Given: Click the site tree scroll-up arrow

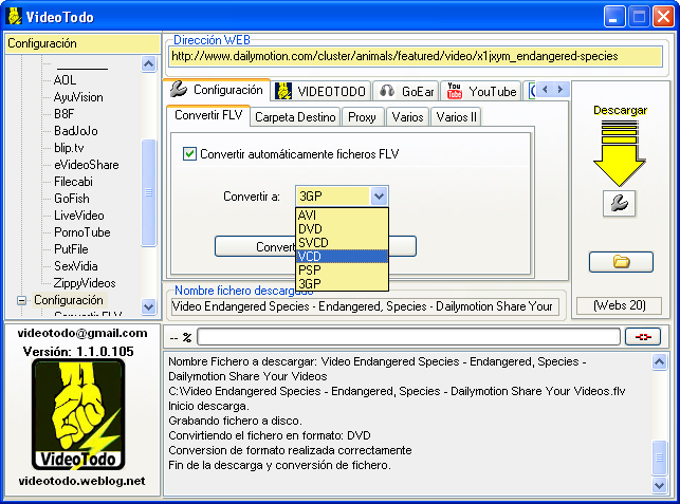Looking at the screenshot, I should 149,64.
